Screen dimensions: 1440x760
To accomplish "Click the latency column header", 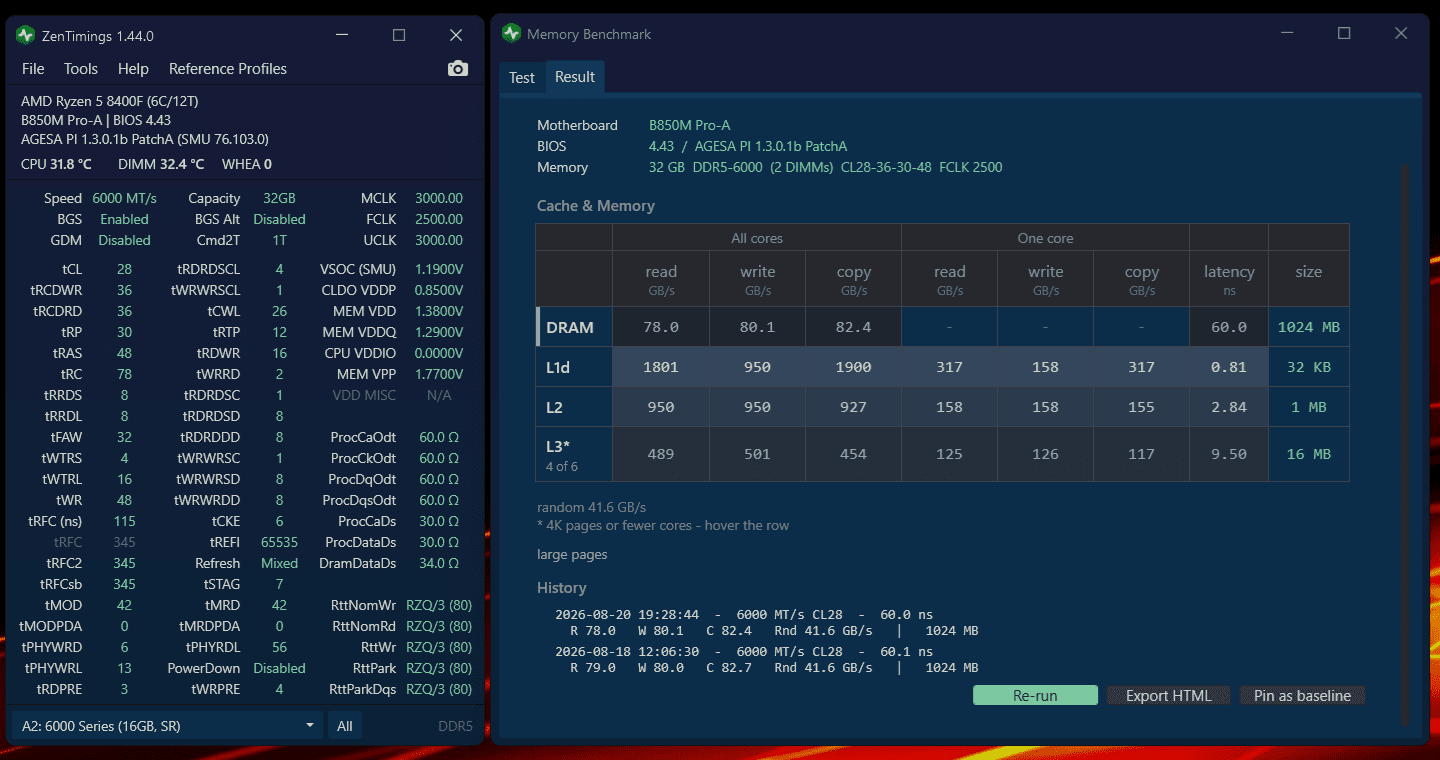I will pos(1229,278).
